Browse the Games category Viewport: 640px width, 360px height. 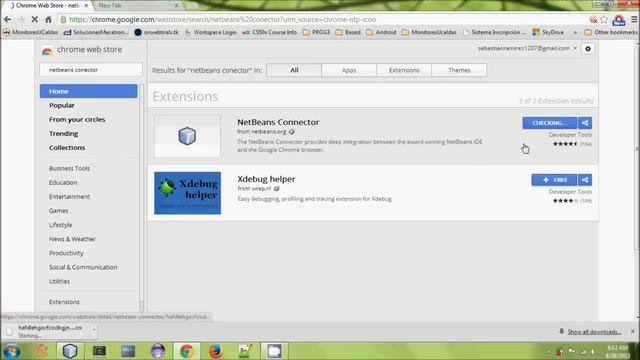pos(58,211)
